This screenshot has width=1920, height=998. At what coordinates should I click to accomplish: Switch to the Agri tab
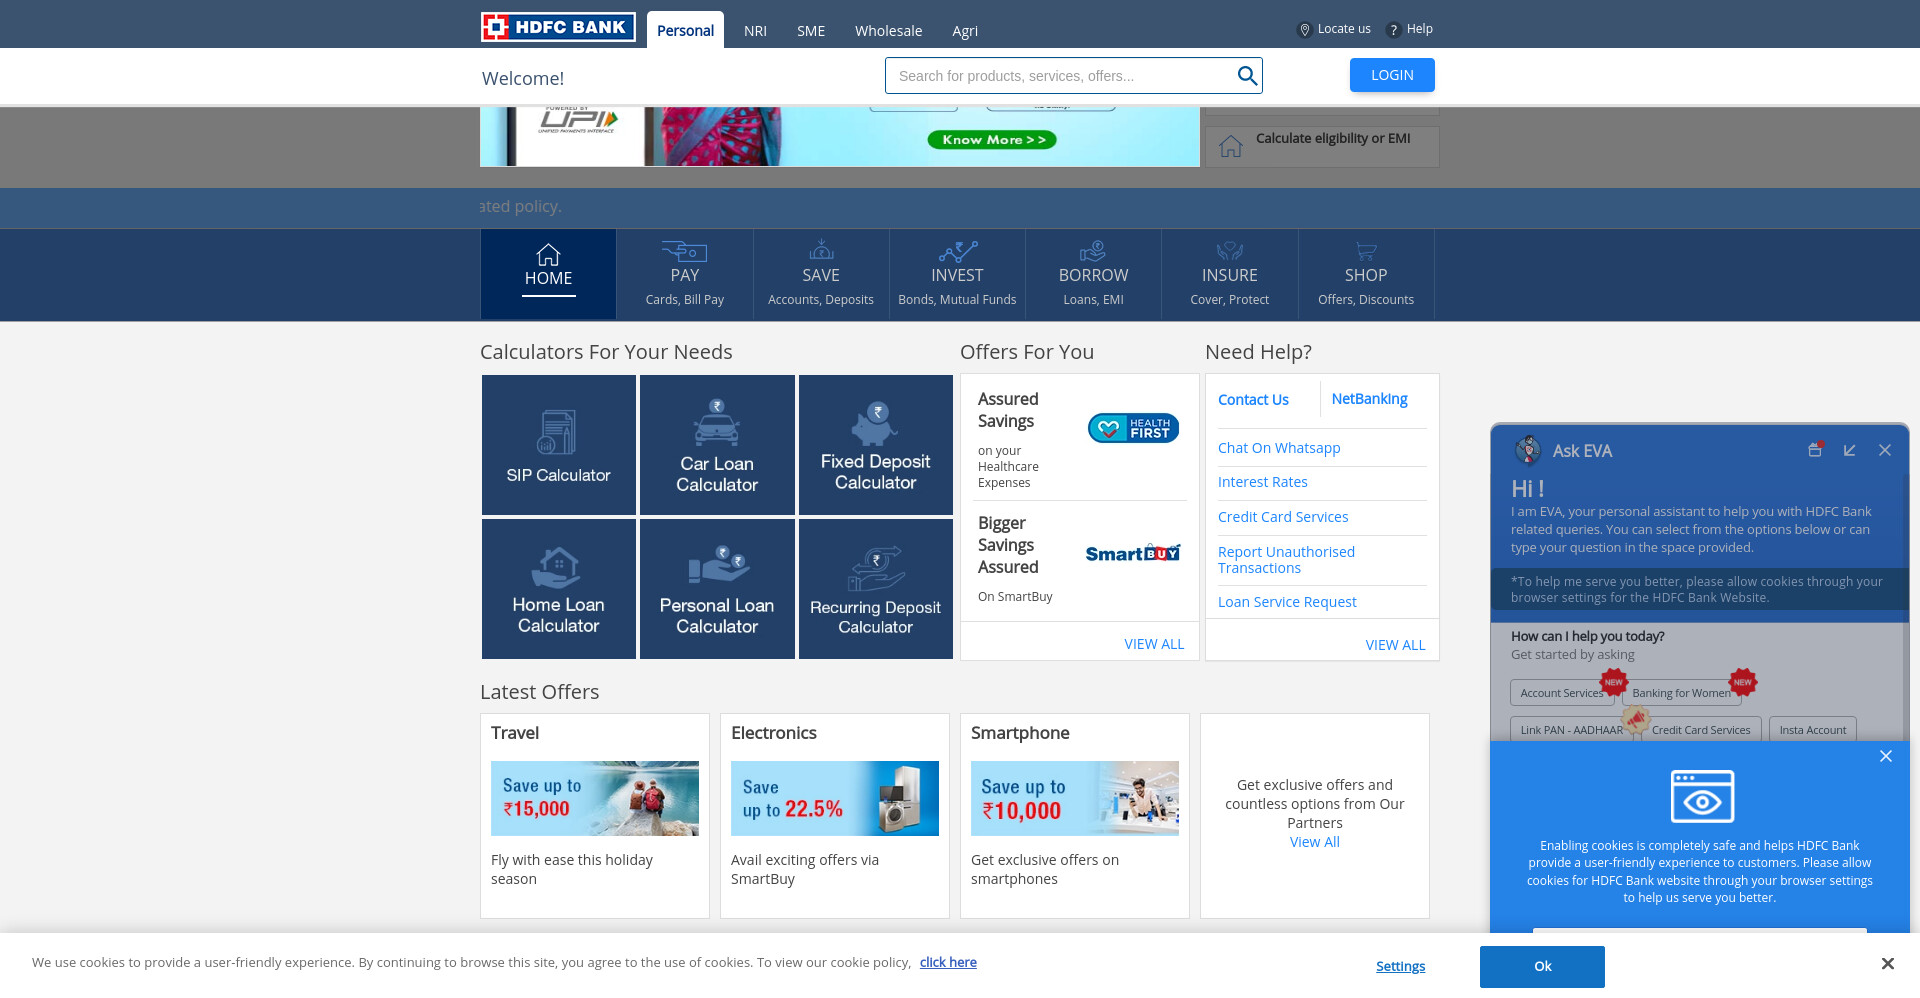(x=965, y=31)
